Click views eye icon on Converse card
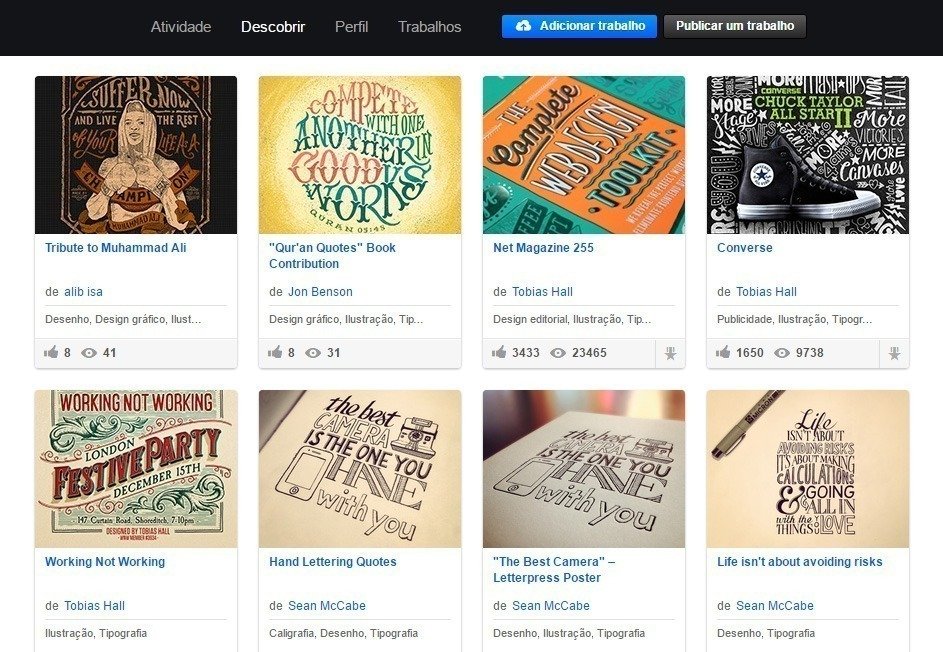This screenshot has width=943, height=652. tap(782, 353)
